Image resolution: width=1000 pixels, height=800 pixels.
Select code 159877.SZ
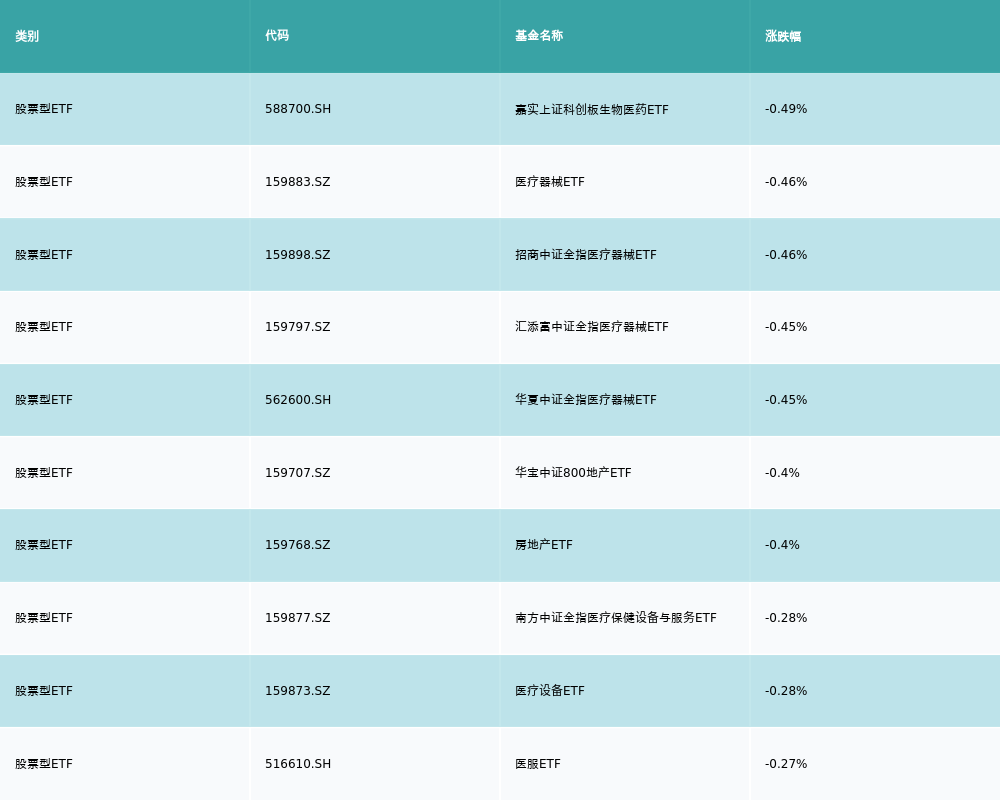[x=297, y=618]
